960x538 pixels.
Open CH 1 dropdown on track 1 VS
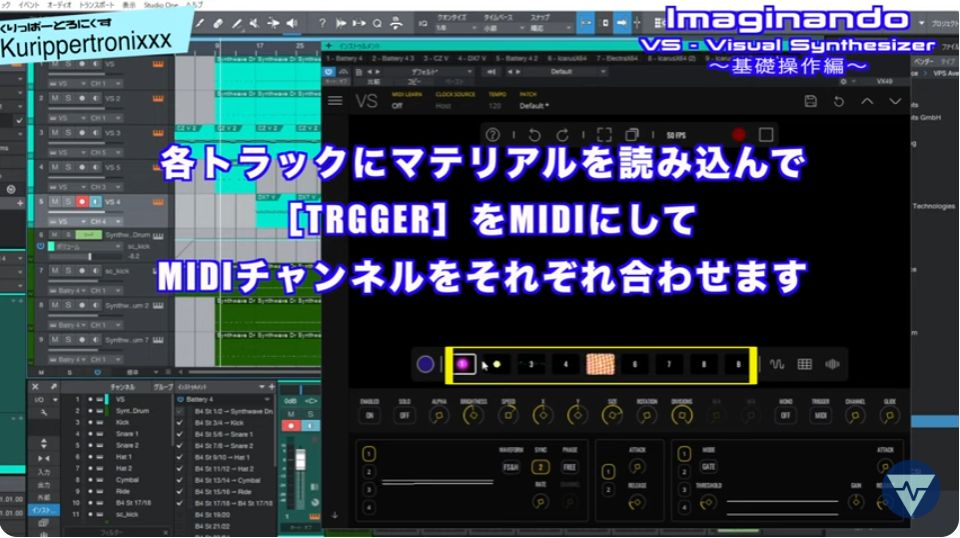pyautogui.click(x=105, y=83)
